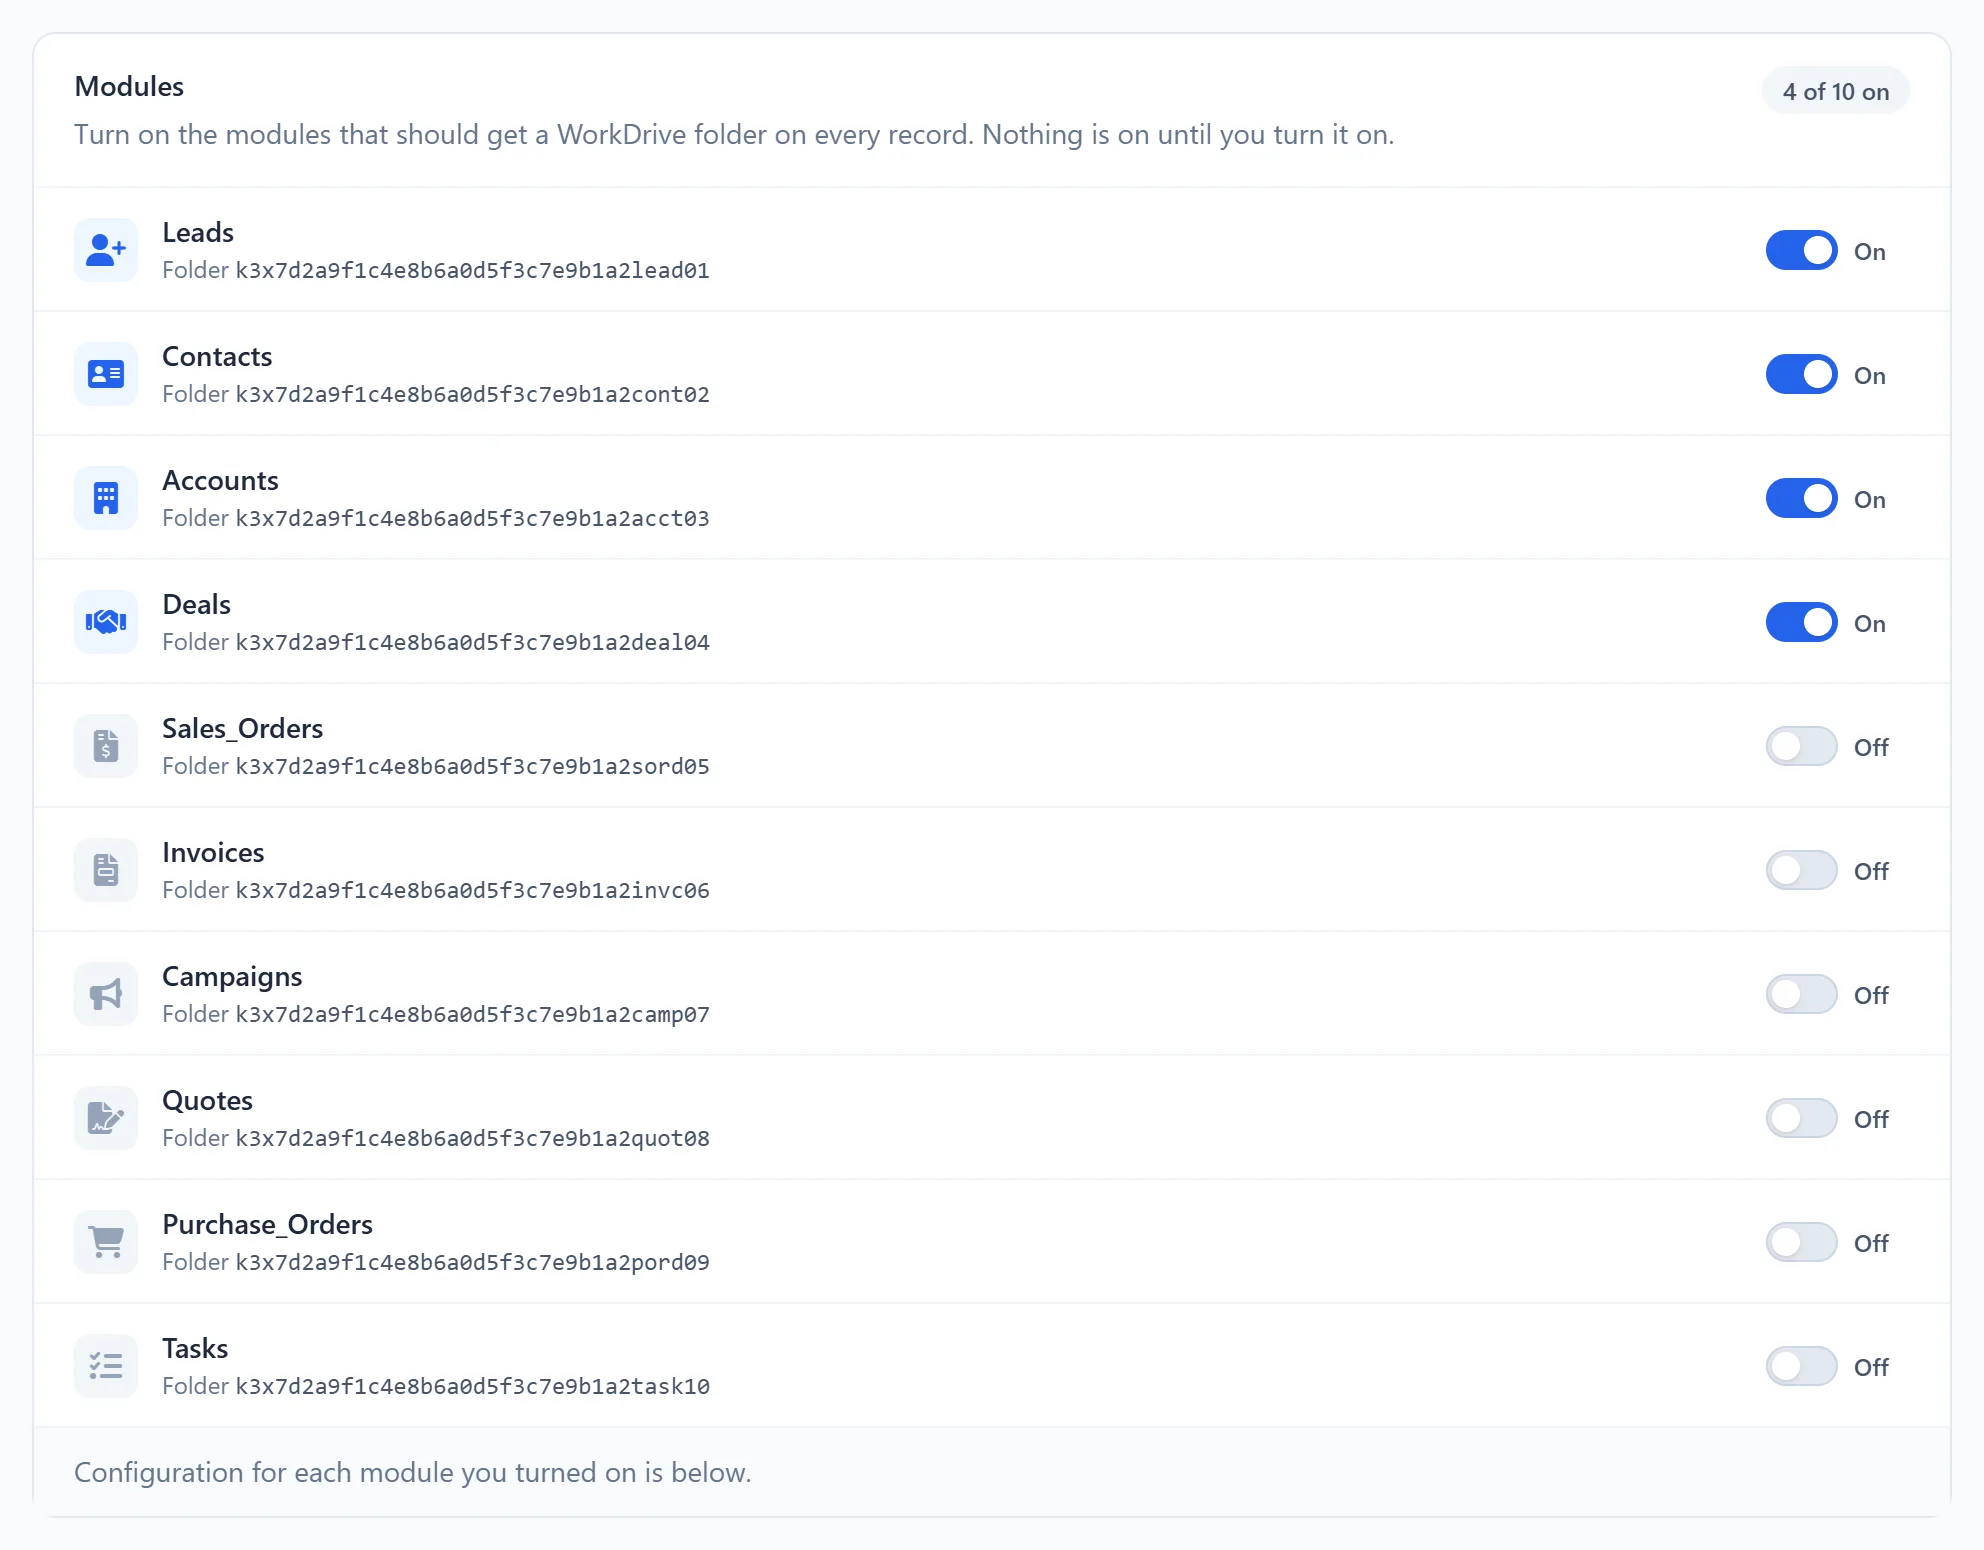Click the Deals module title

coord(196,604)
